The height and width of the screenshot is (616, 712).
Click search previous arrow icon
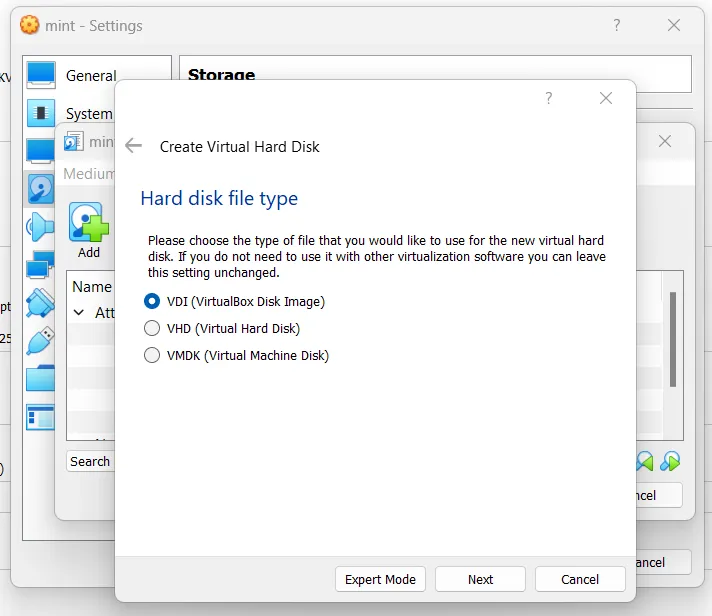[645, 461]
